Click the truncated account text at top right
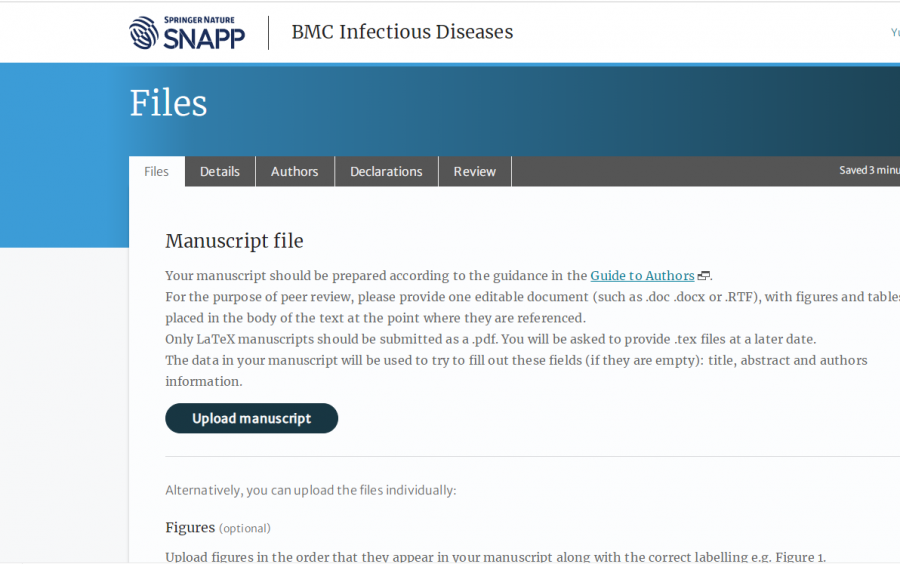Image resolution: width=900 pixels, height=564 pixels. [x=894, y=32]
